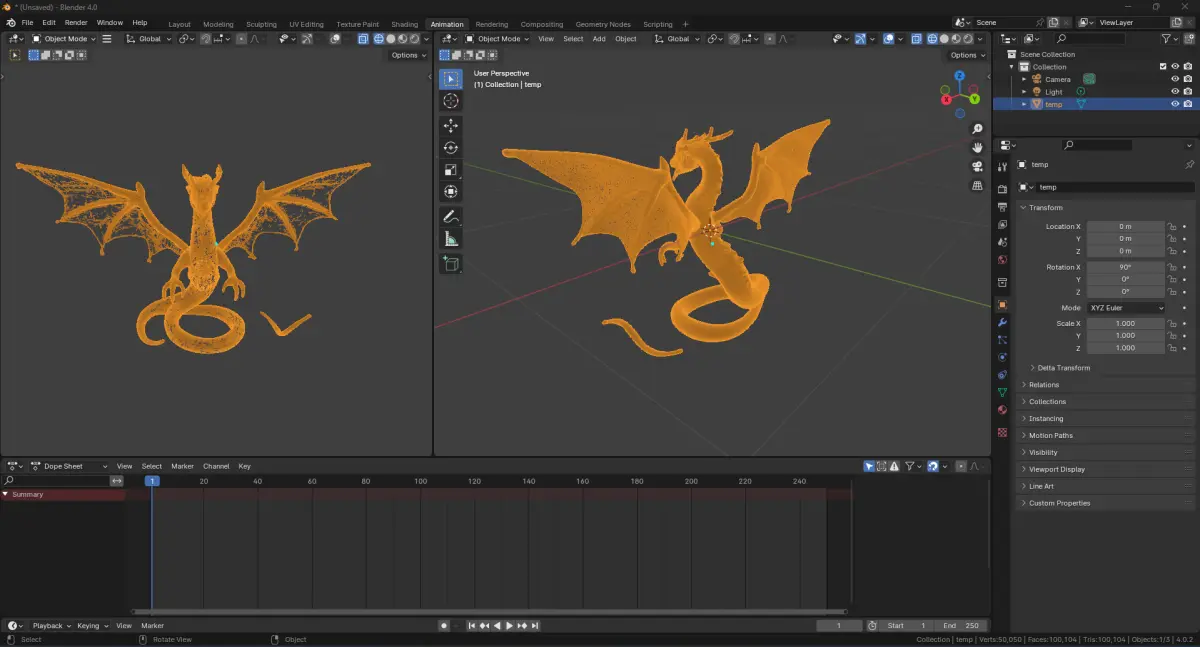Open the Material properties tab

(x=1002, y=410)
